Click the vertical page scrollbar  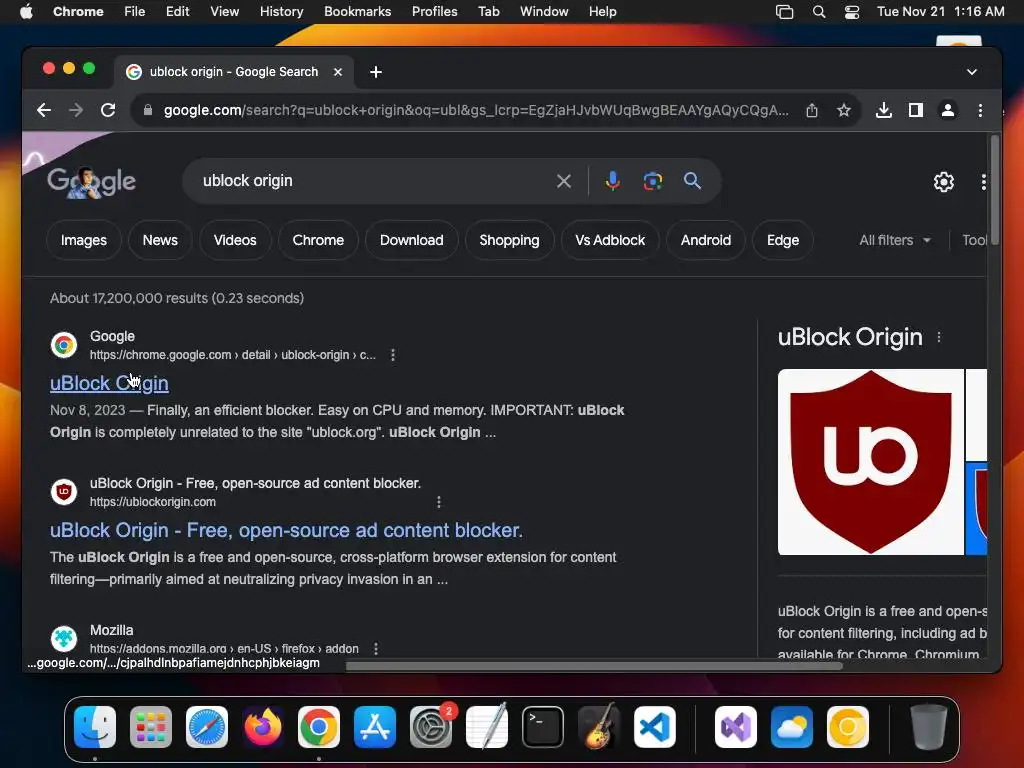(995, 189)
